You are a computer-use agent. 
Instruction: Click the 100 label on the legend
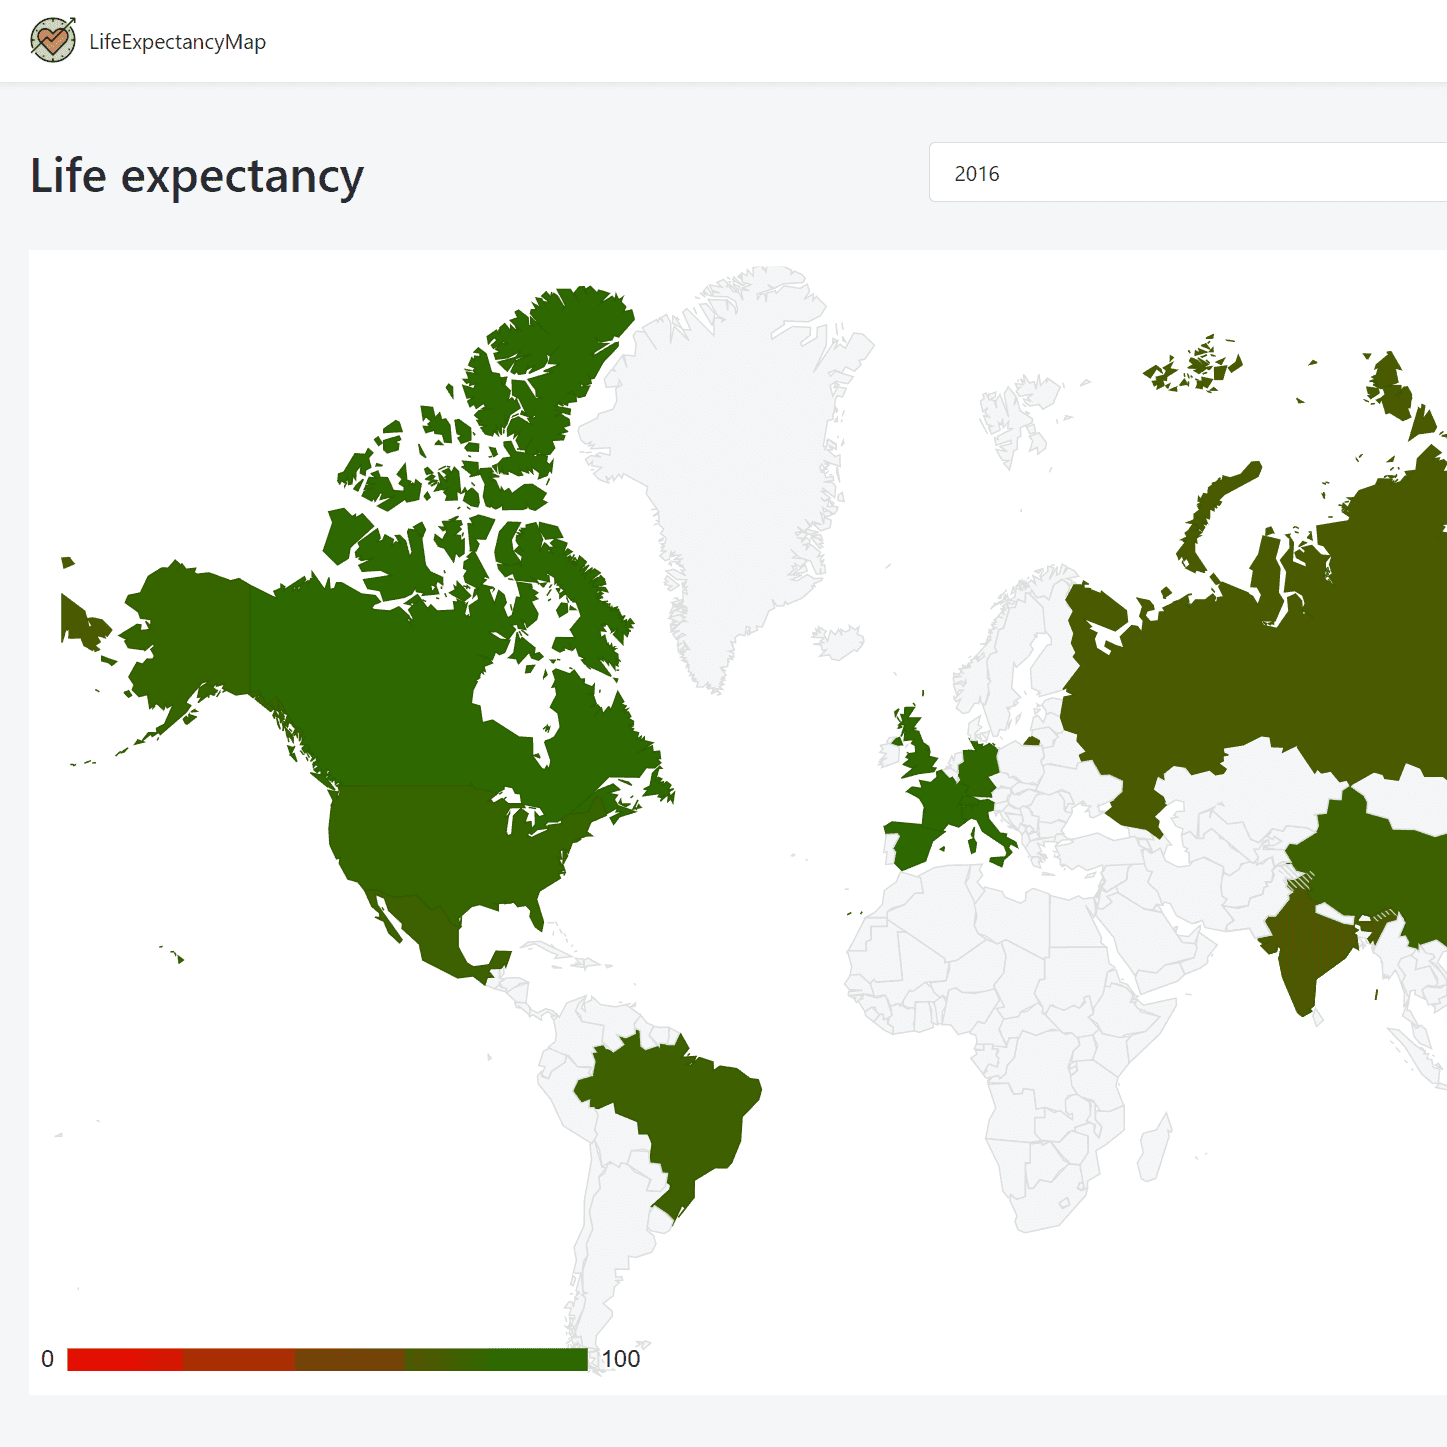(620, 1359)
